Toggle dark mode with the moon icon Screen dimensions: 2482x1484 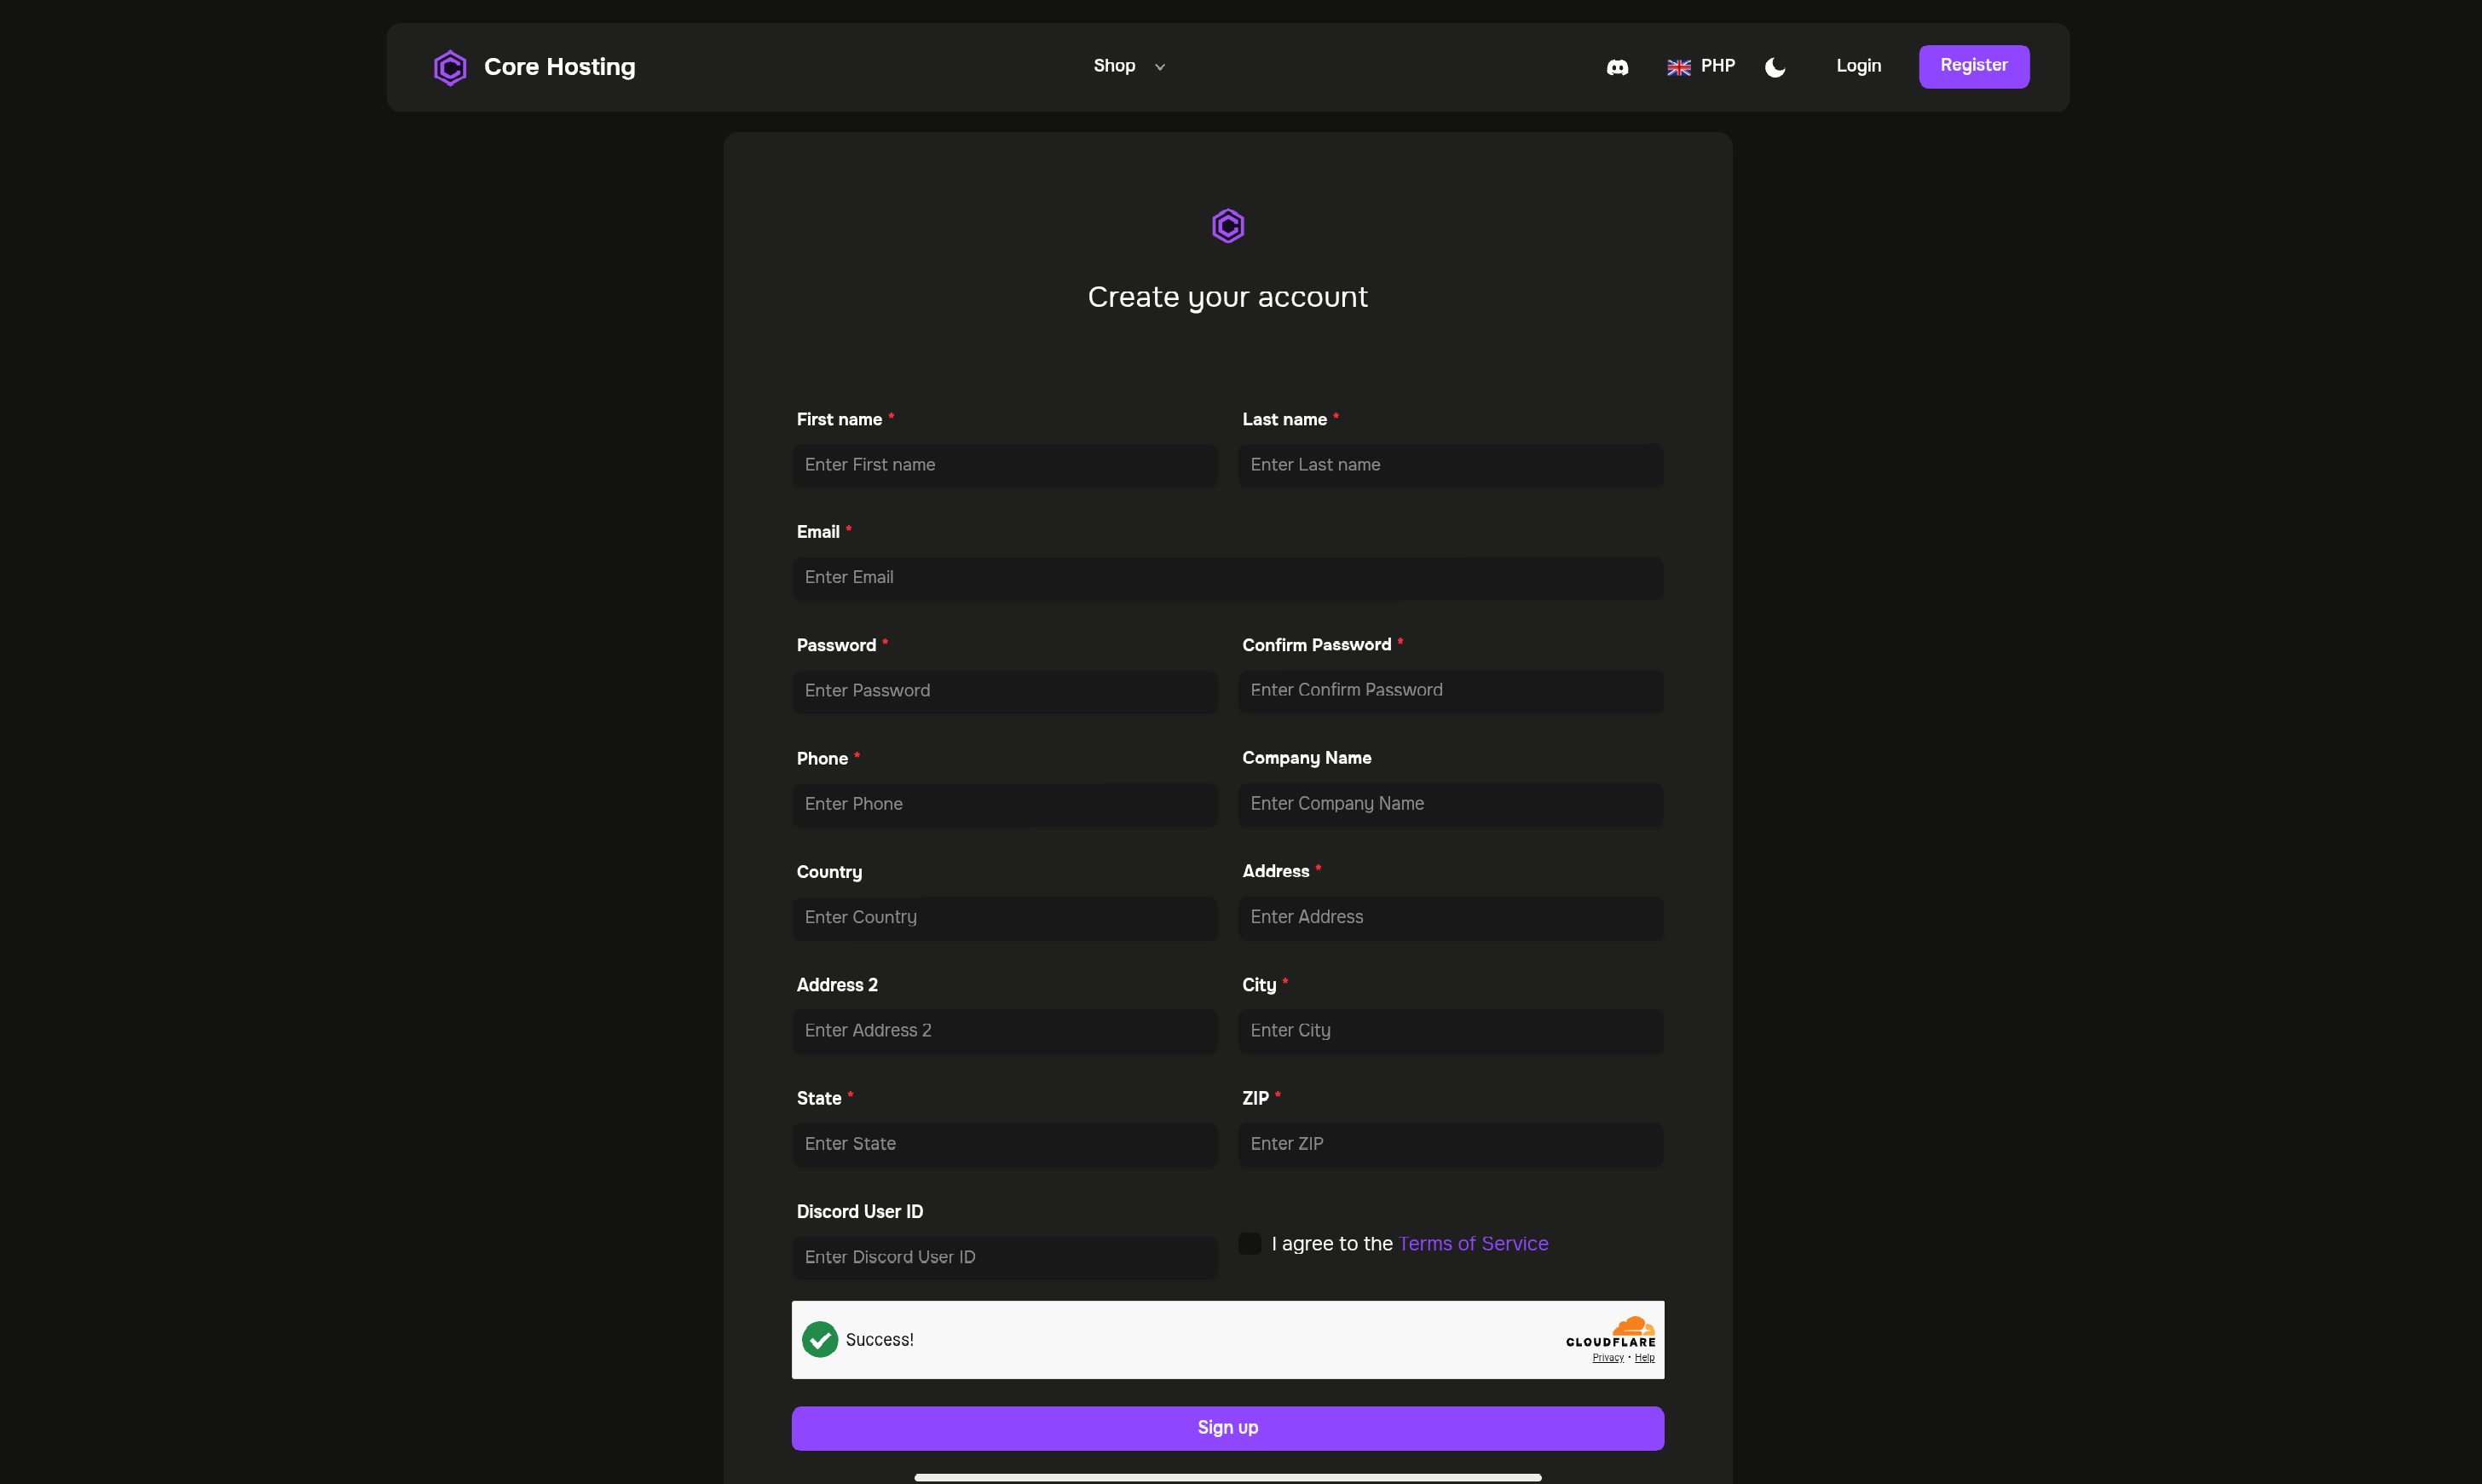point(1775,67)
